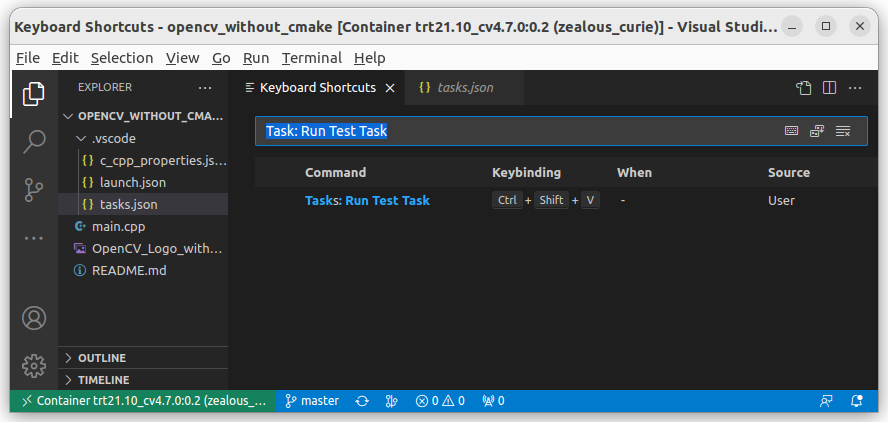
Task: Switch branch via master in status bar
Action: [312, 401]
